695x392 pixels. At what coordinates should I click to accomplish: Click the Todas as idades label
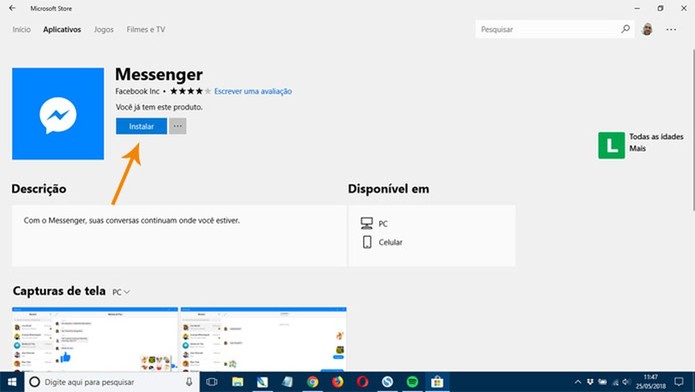pos(656,137)
